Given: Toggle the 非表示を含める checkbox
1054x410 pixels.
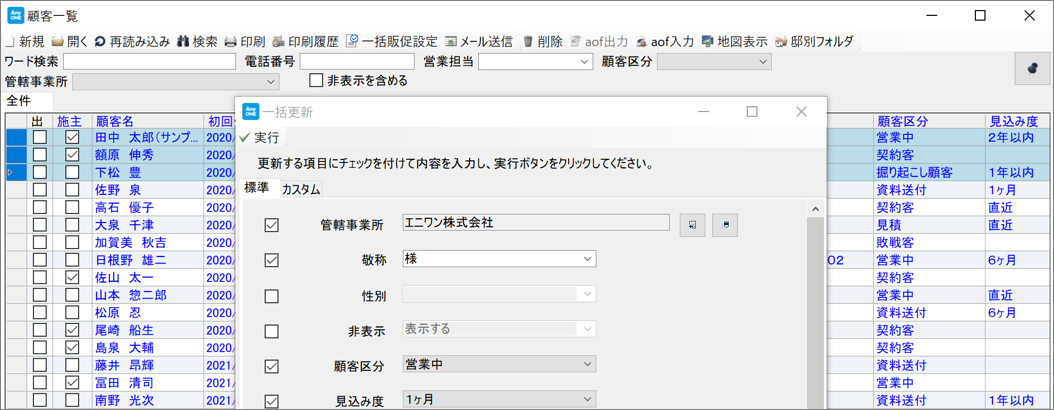Looking at the screenshot, I should point(316,81).
